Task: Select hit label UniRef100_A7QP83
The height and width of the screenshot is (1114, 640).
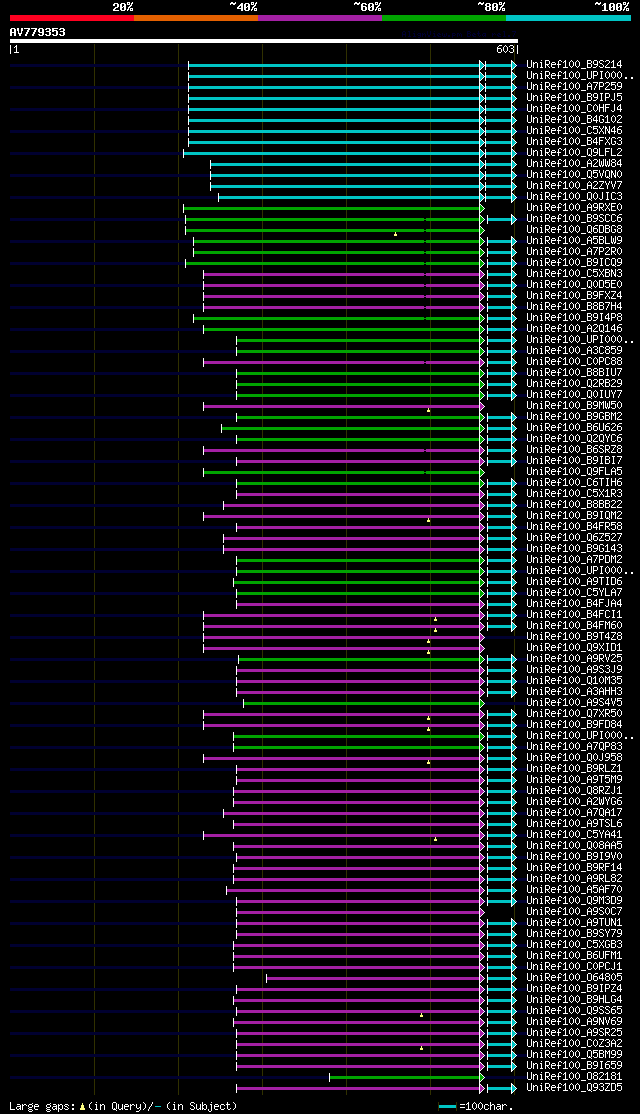Action: coord(574,747)
